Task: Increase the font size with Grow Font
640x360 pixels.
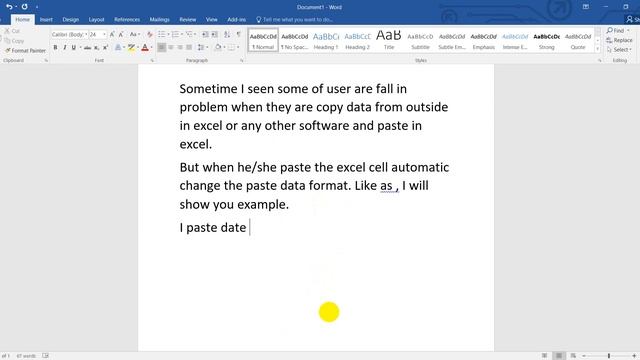Action: [x=112, y=35]
